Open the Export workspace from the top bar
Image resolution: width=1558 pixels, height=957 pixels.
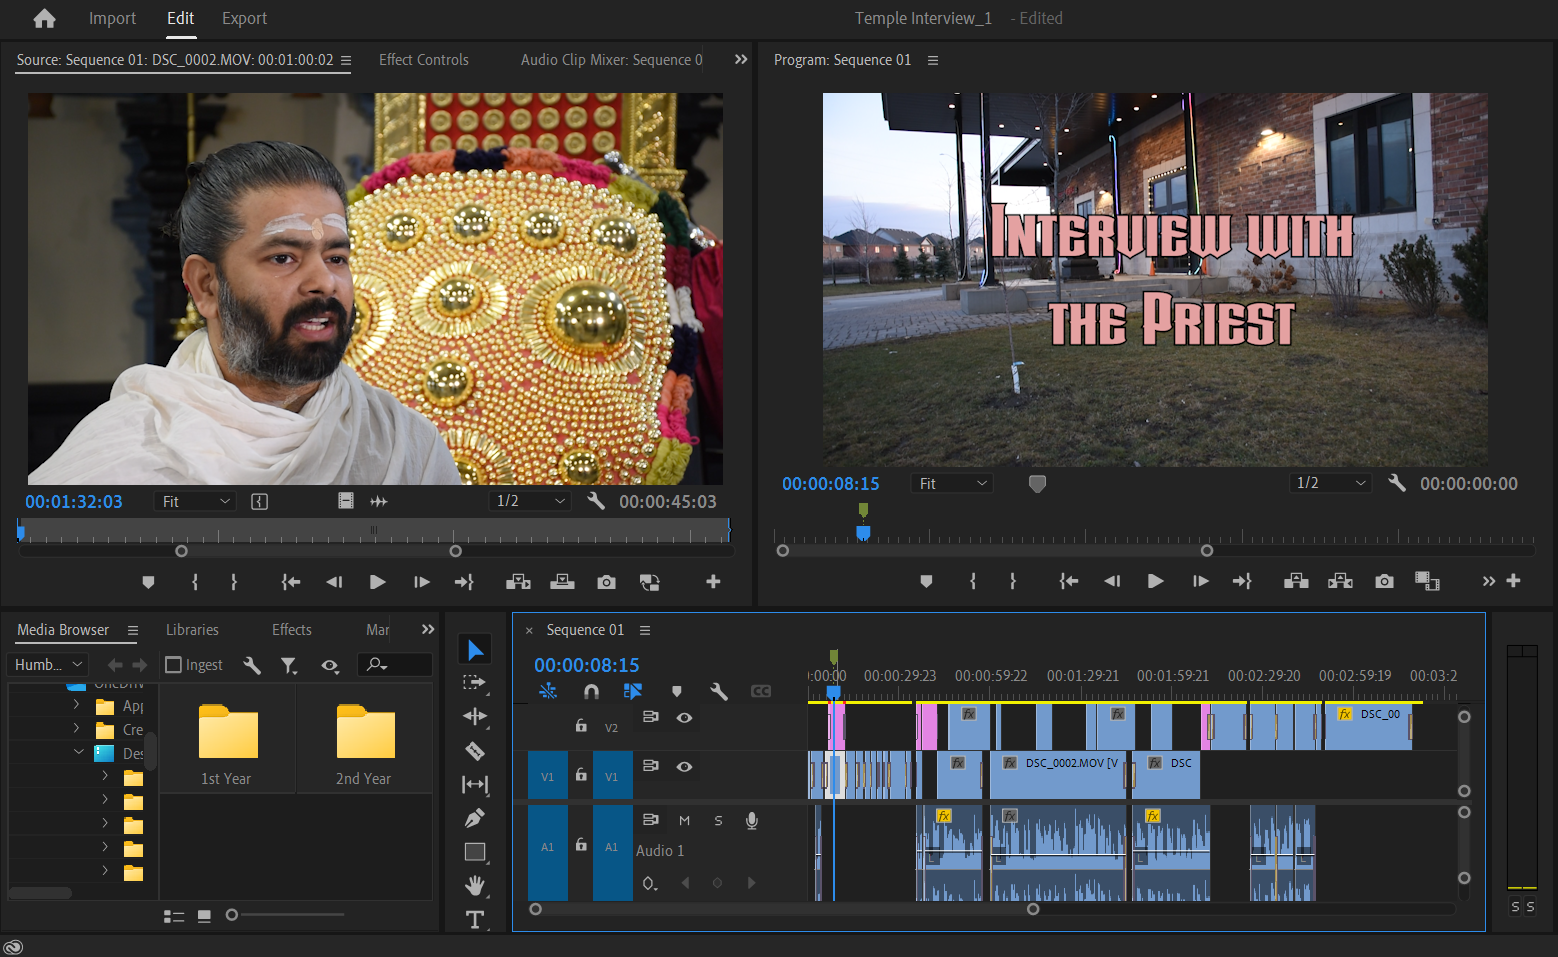tap(244, 18)
